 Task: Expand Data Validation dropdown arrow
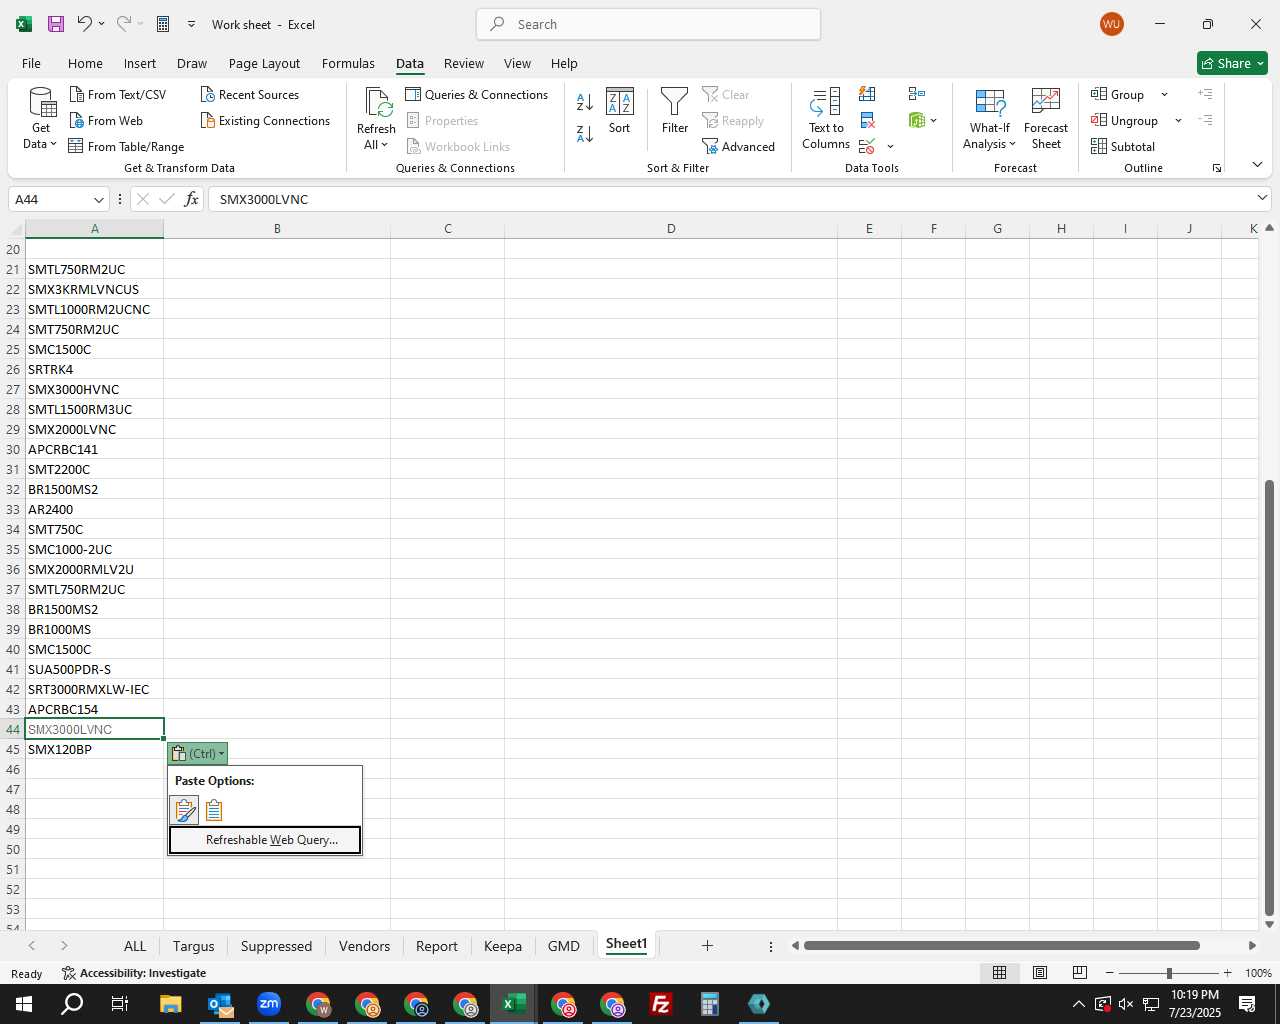click(890, 147)
